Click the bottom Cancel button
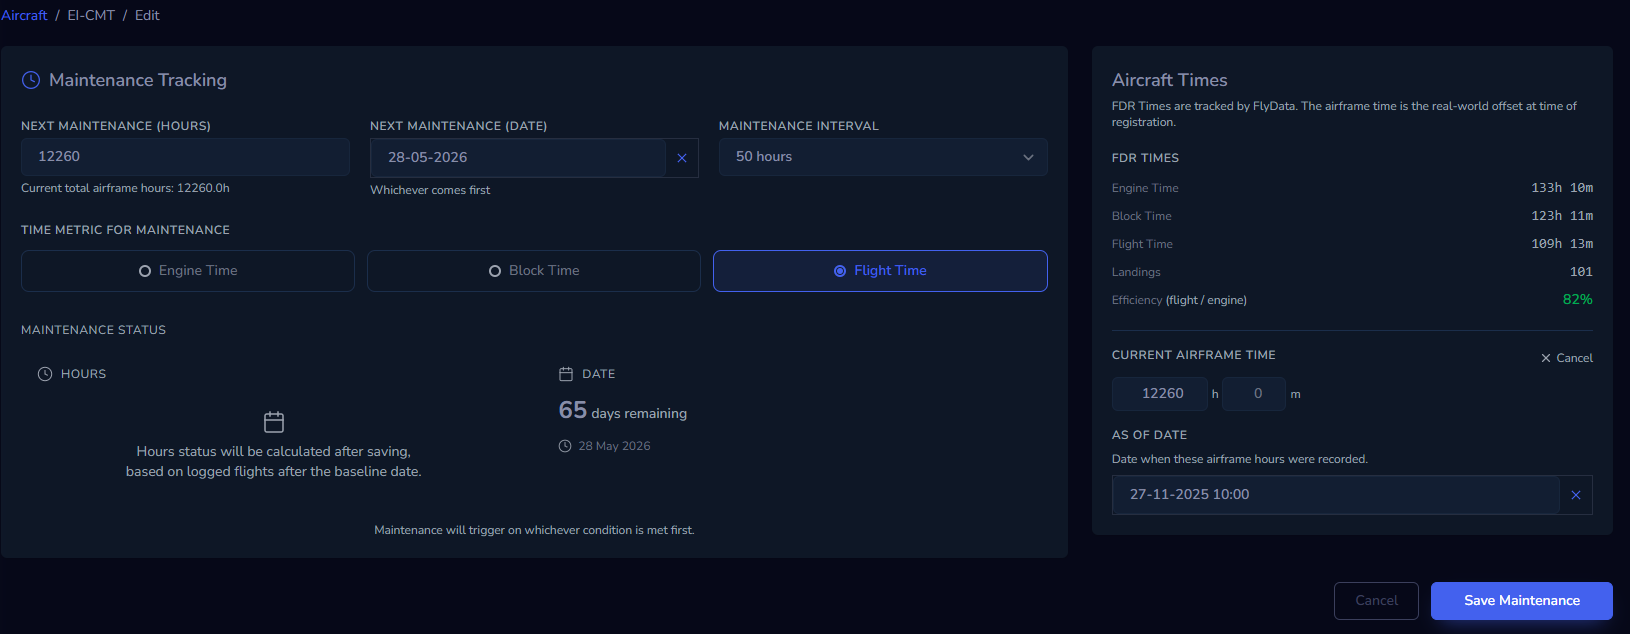 [x=1376, y=601]
